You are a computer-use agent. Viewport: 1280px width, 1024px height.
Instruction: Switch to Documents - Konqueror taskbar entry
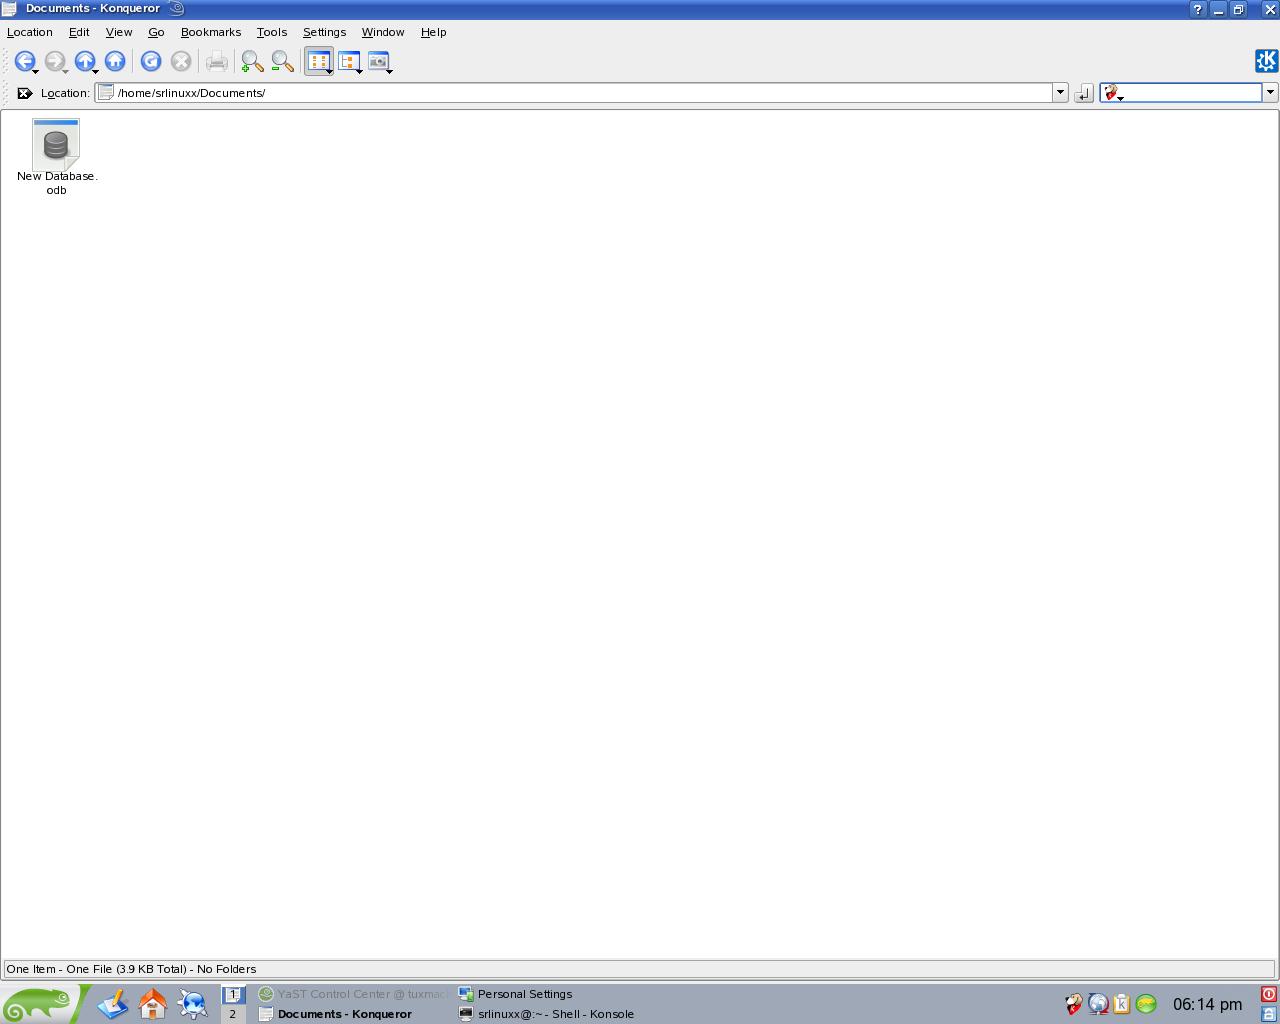pyautogui.click(x=352, y=1014)
